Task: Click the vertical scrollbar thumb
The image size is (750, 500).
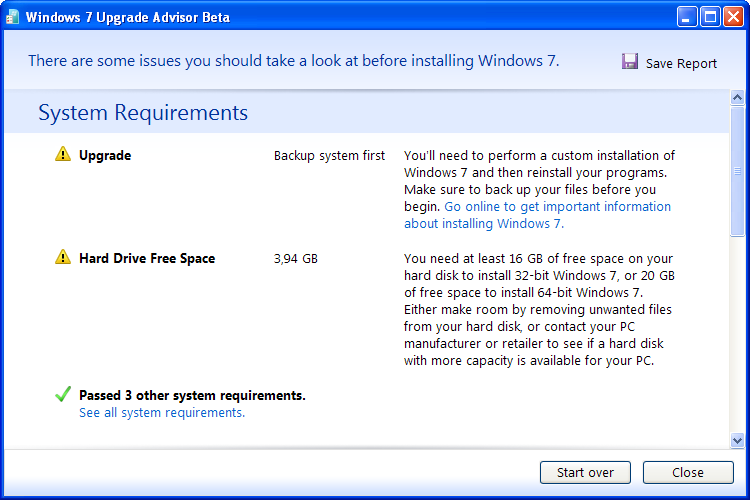Action: tap(737, 171)
